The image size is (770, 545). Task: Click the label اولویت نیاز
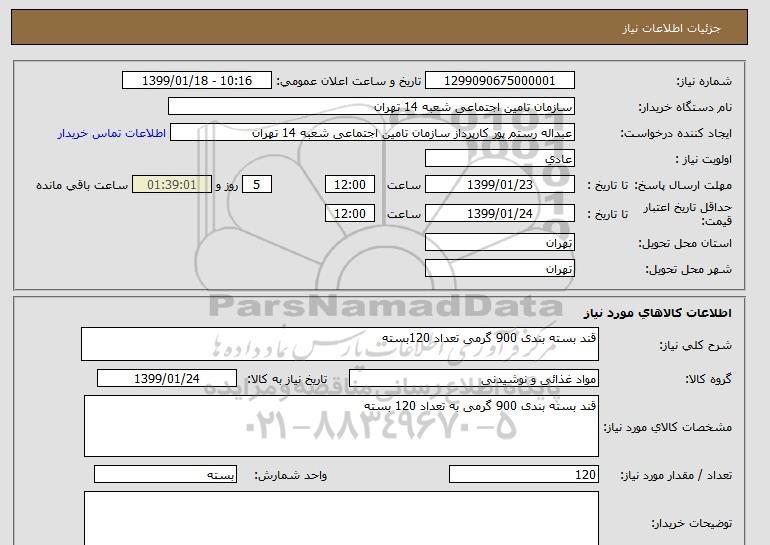pyautogui.click(x=703, y=159)
